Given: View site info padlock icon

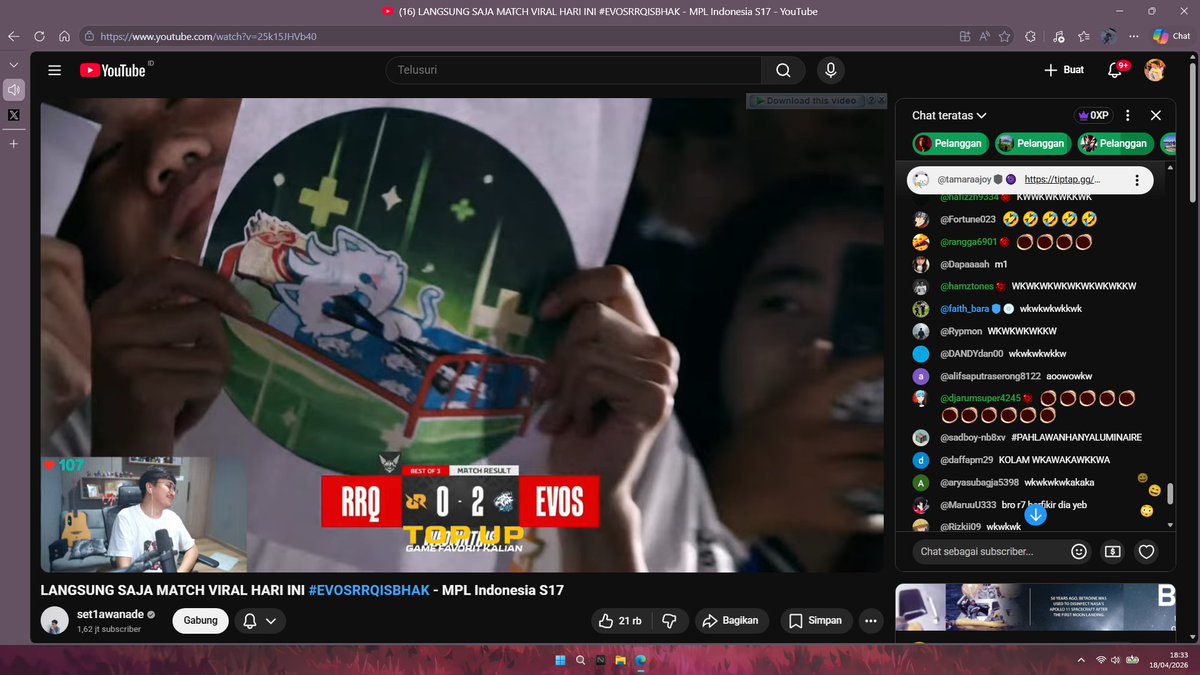Looking at the screenshot, I should tap(89, 36).
